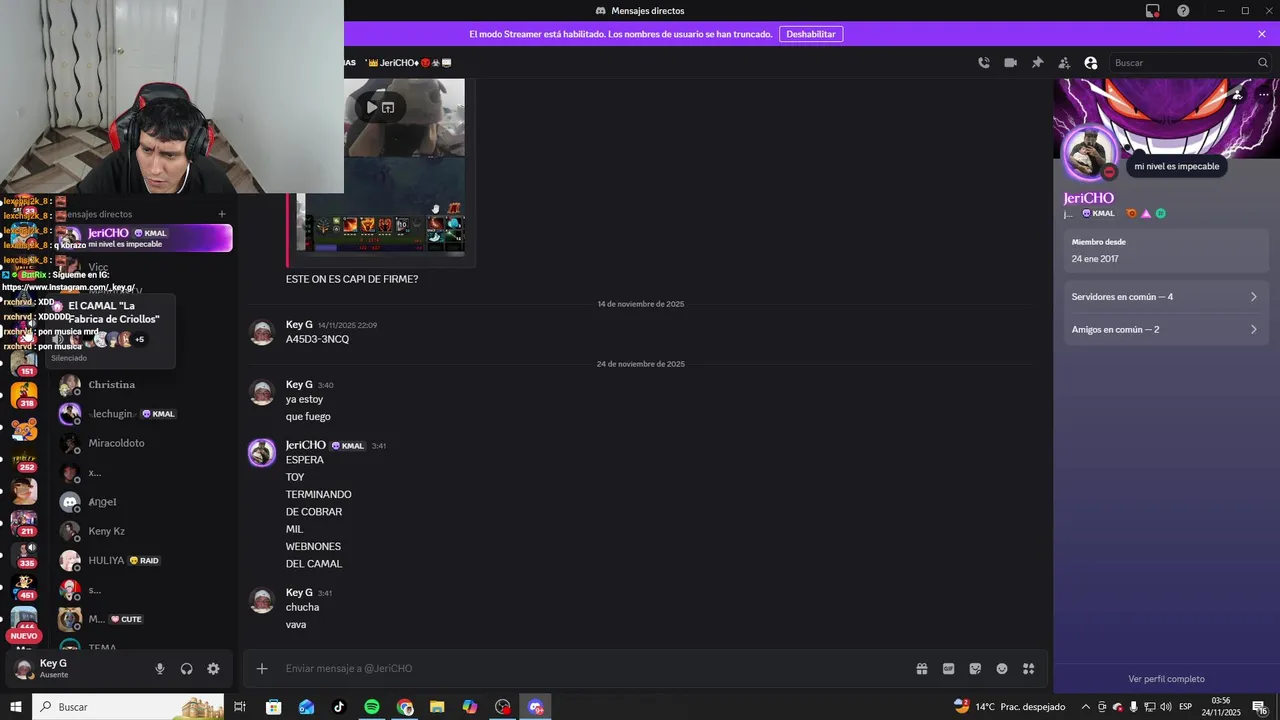Screen dimensions: 1280x720
Task: Click the NUEVO unread indicator
Action: coord(24,636)
